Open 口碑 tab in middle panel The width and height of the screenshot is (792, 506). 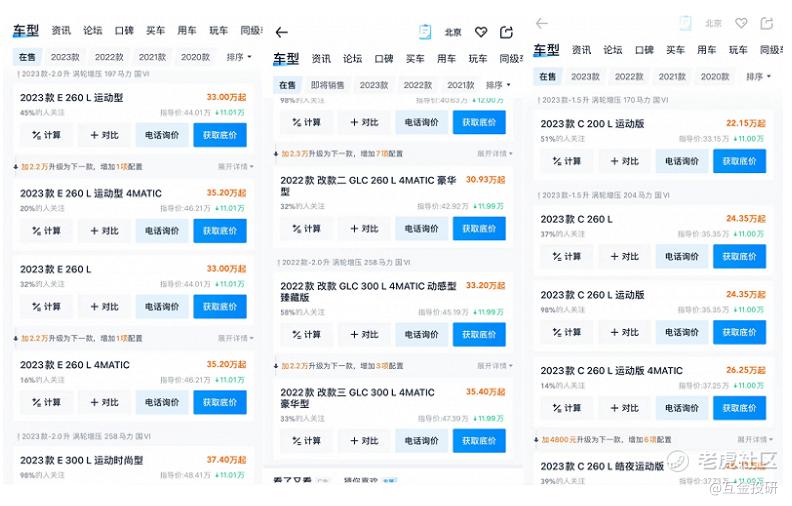click(x=384, y=59)
